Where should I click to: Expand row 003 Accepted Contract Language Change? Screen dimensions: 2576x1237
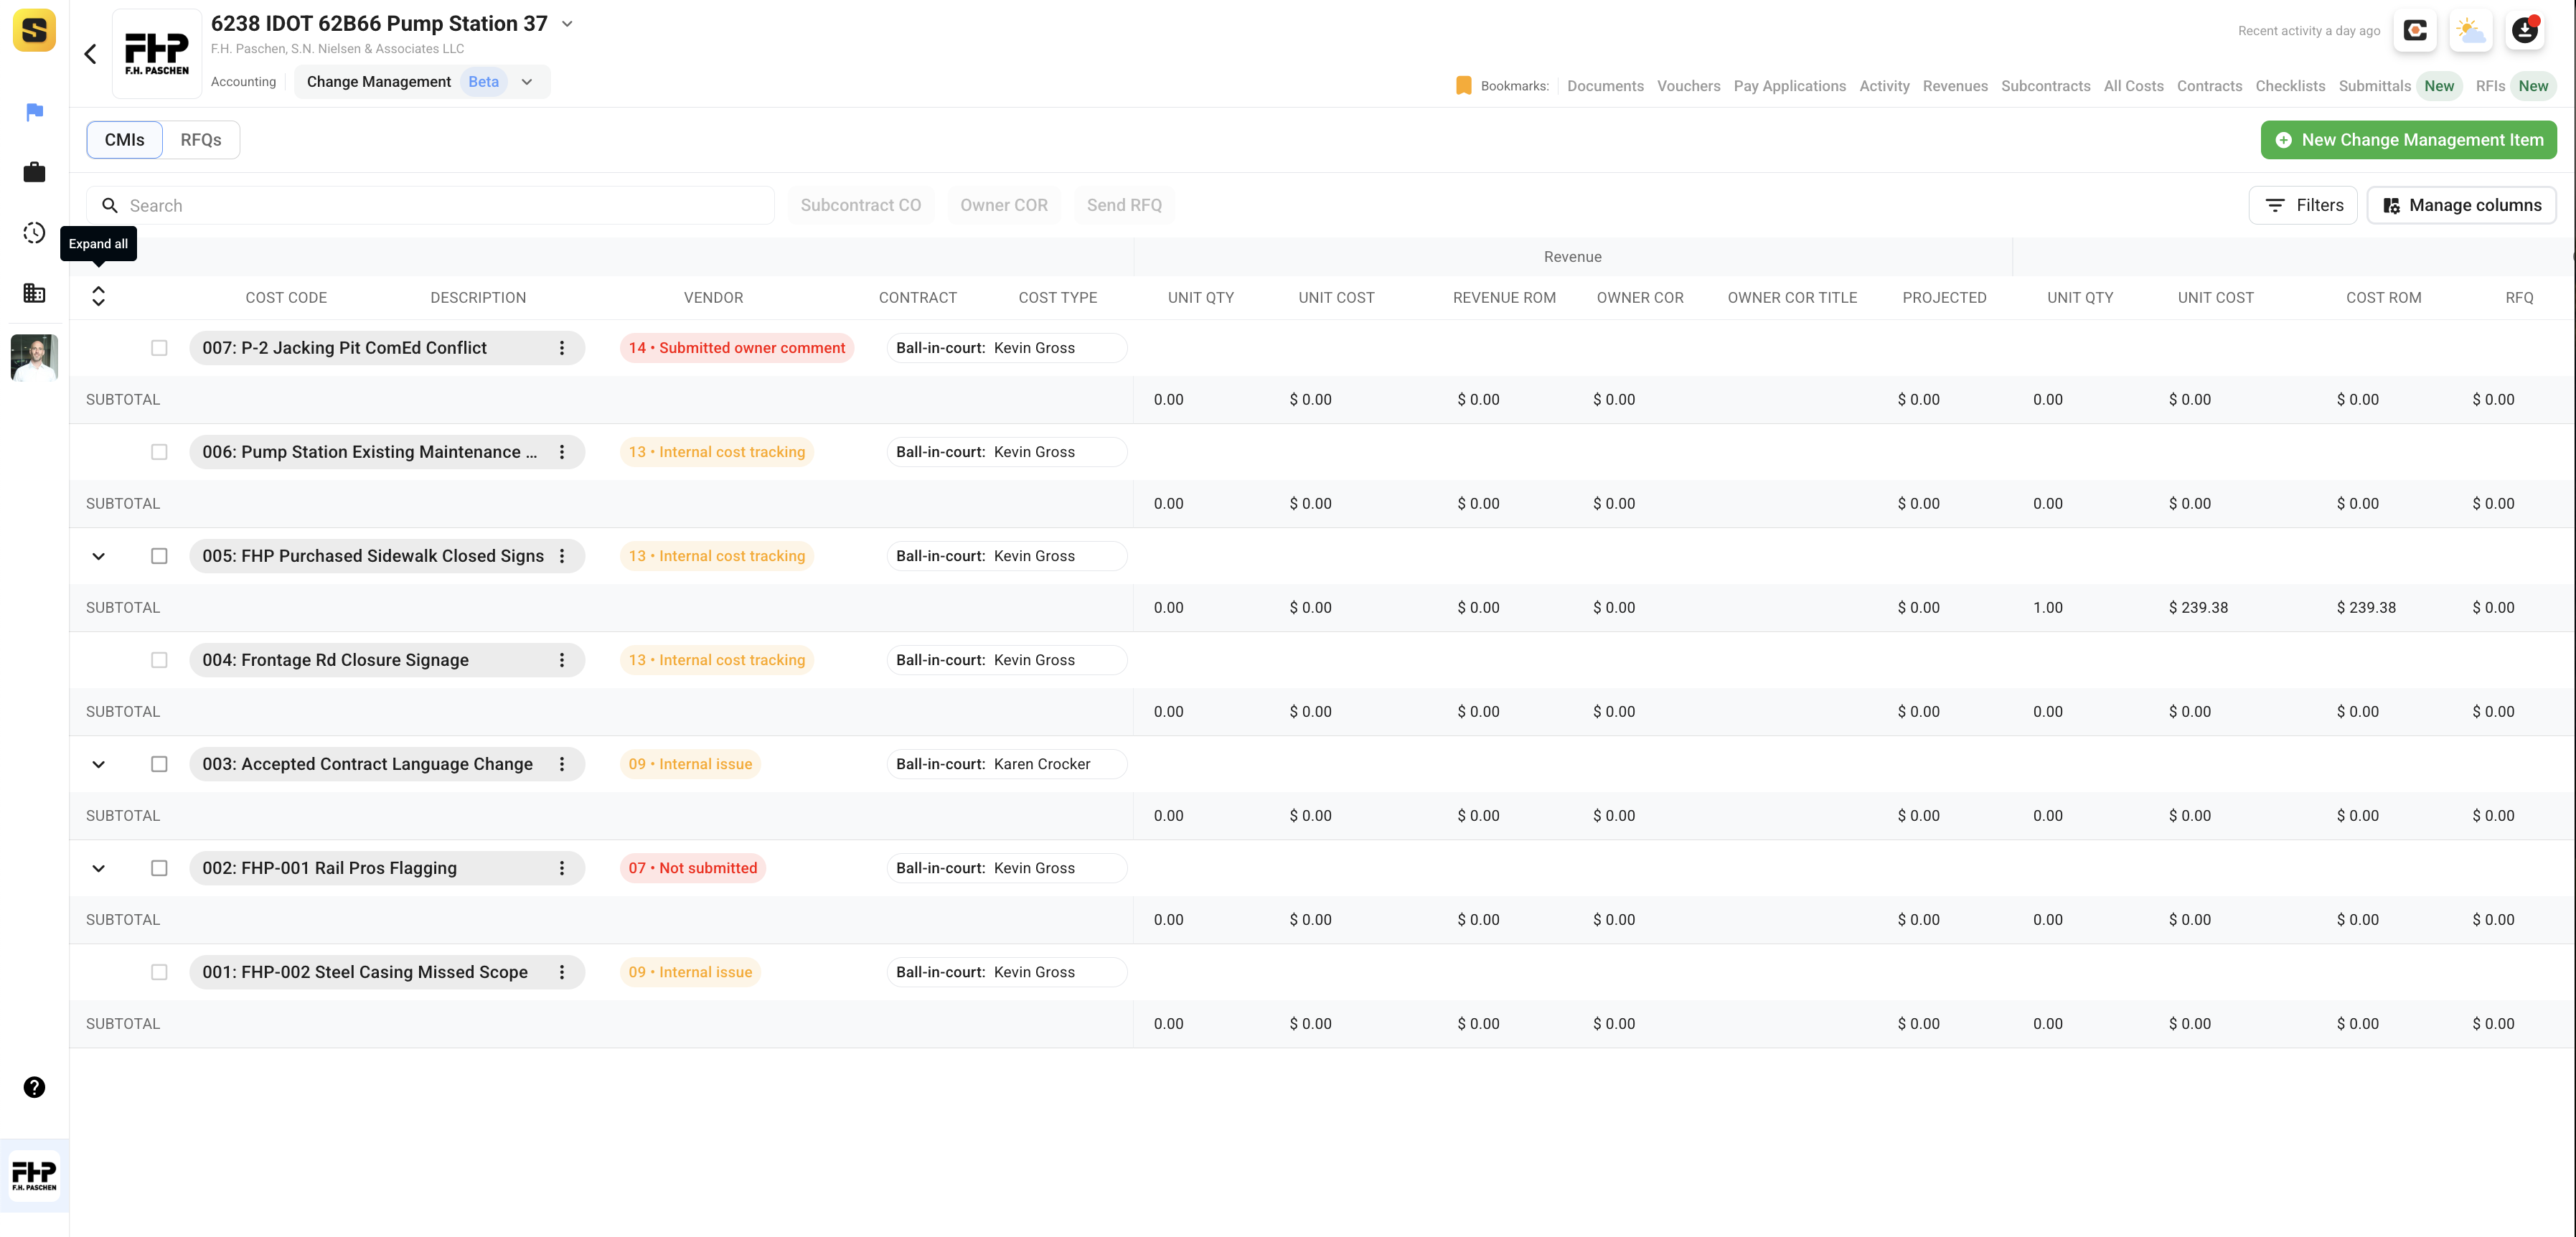pos(98,764)
